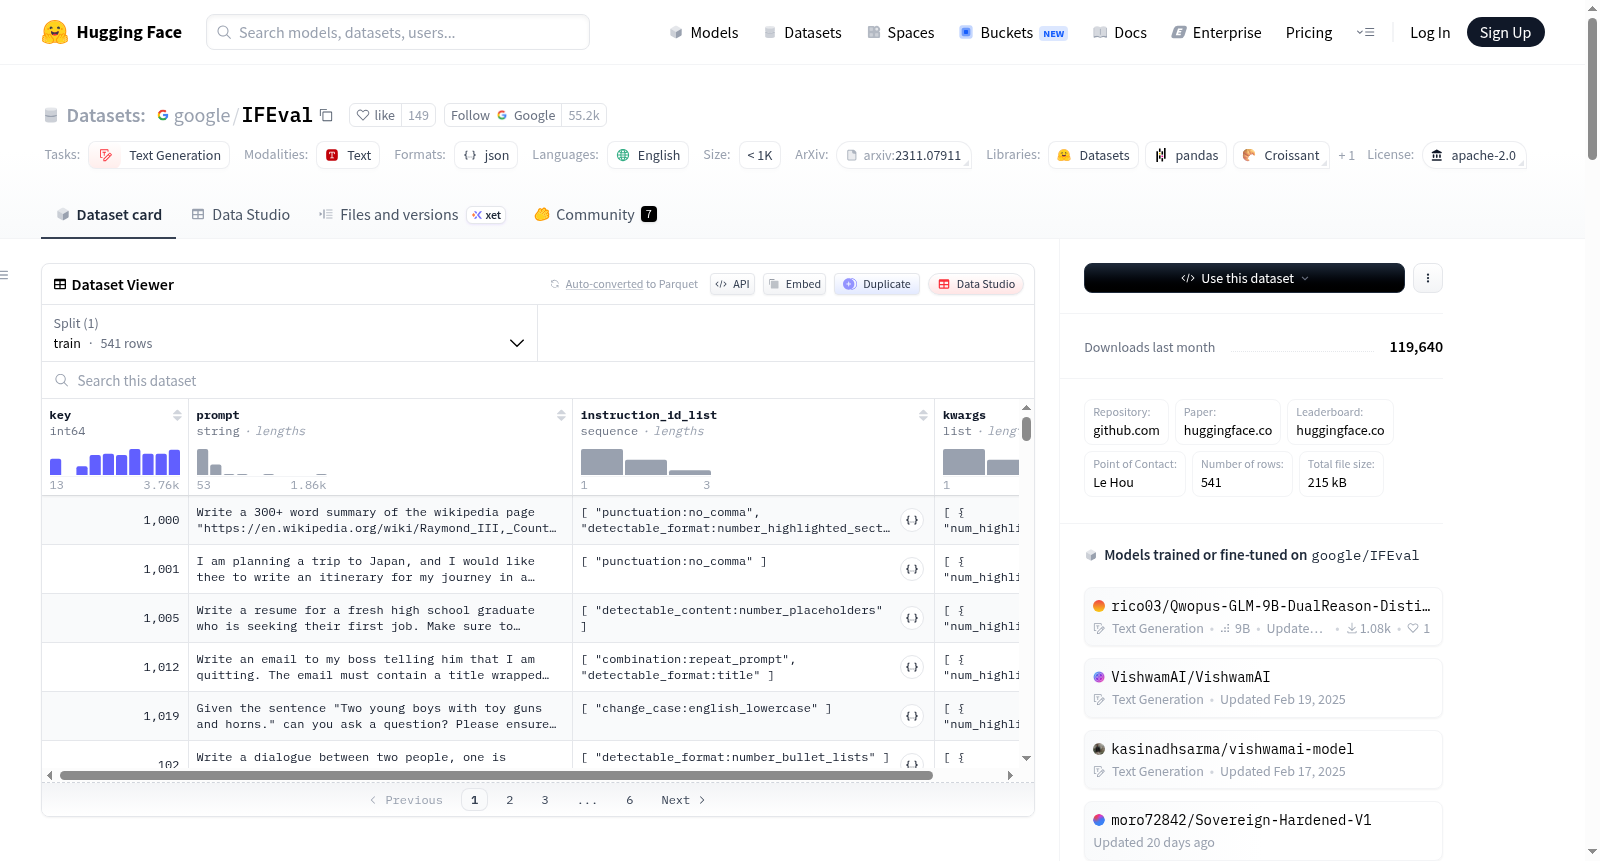Copy dataset name with copy icon
This screenshot has width=1600, height=861.
pos(326,115)
